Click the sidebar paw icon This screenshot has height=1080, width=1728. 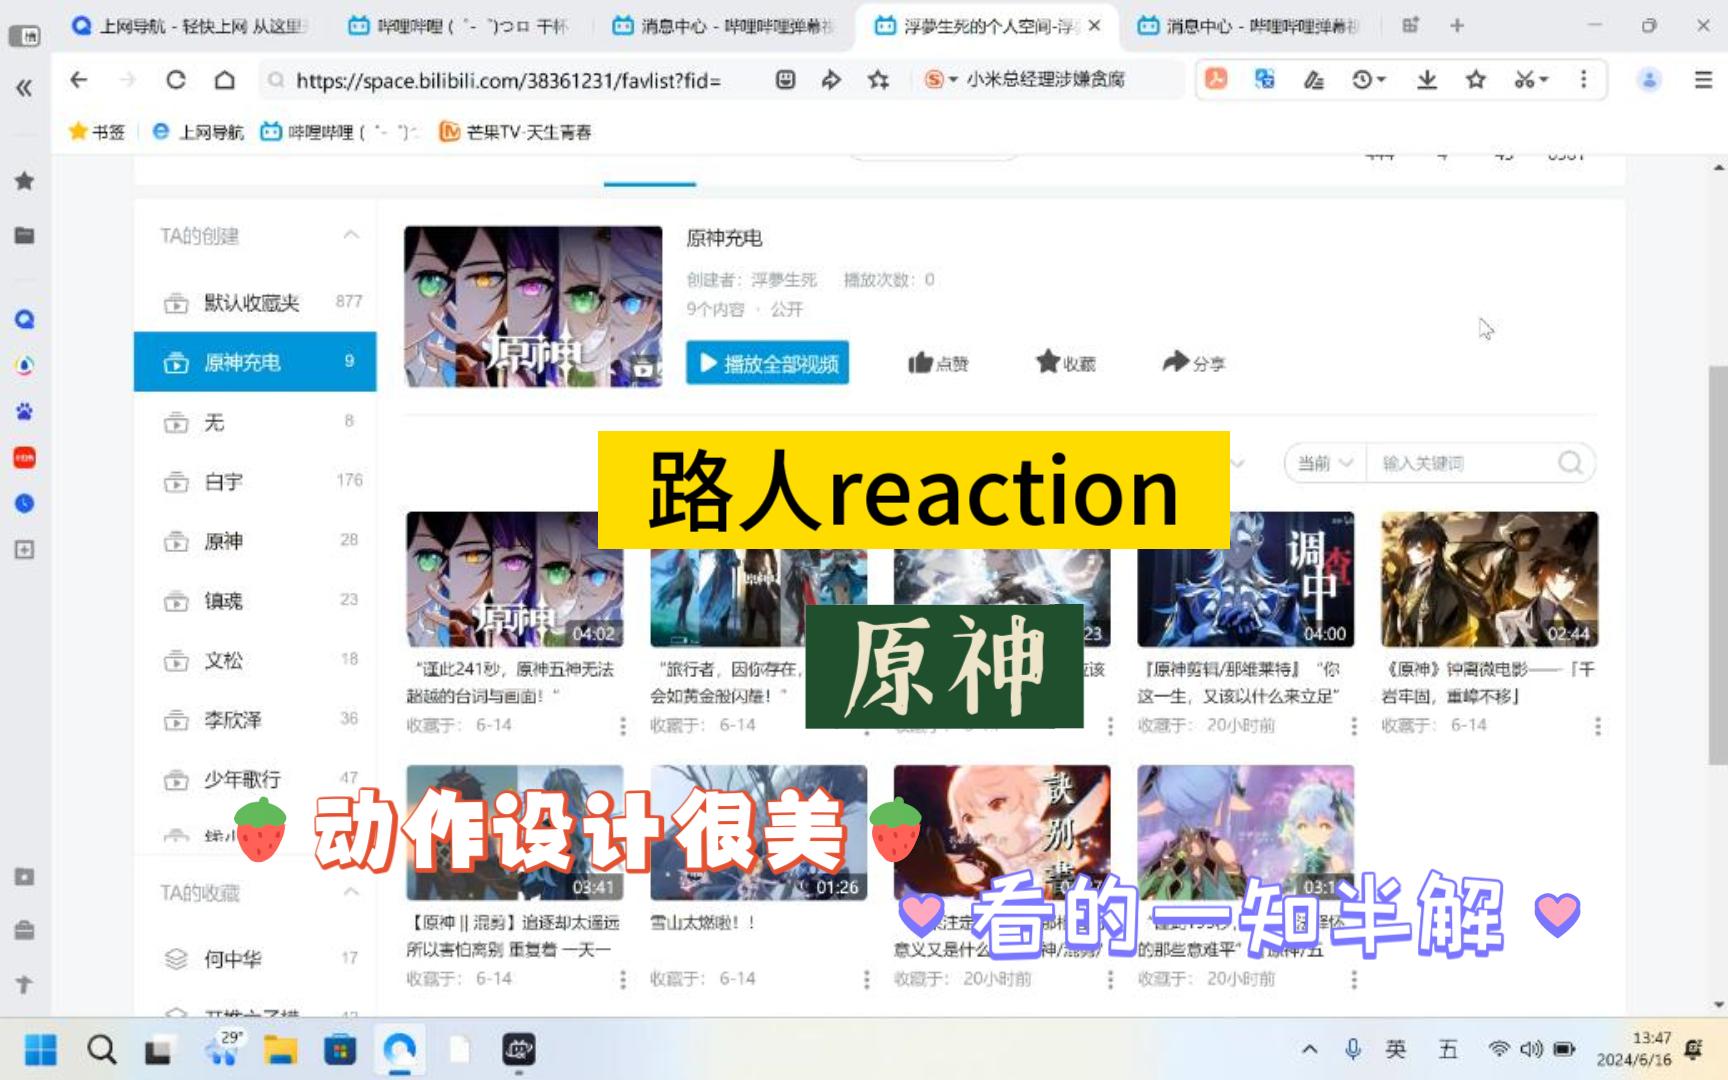24,412
